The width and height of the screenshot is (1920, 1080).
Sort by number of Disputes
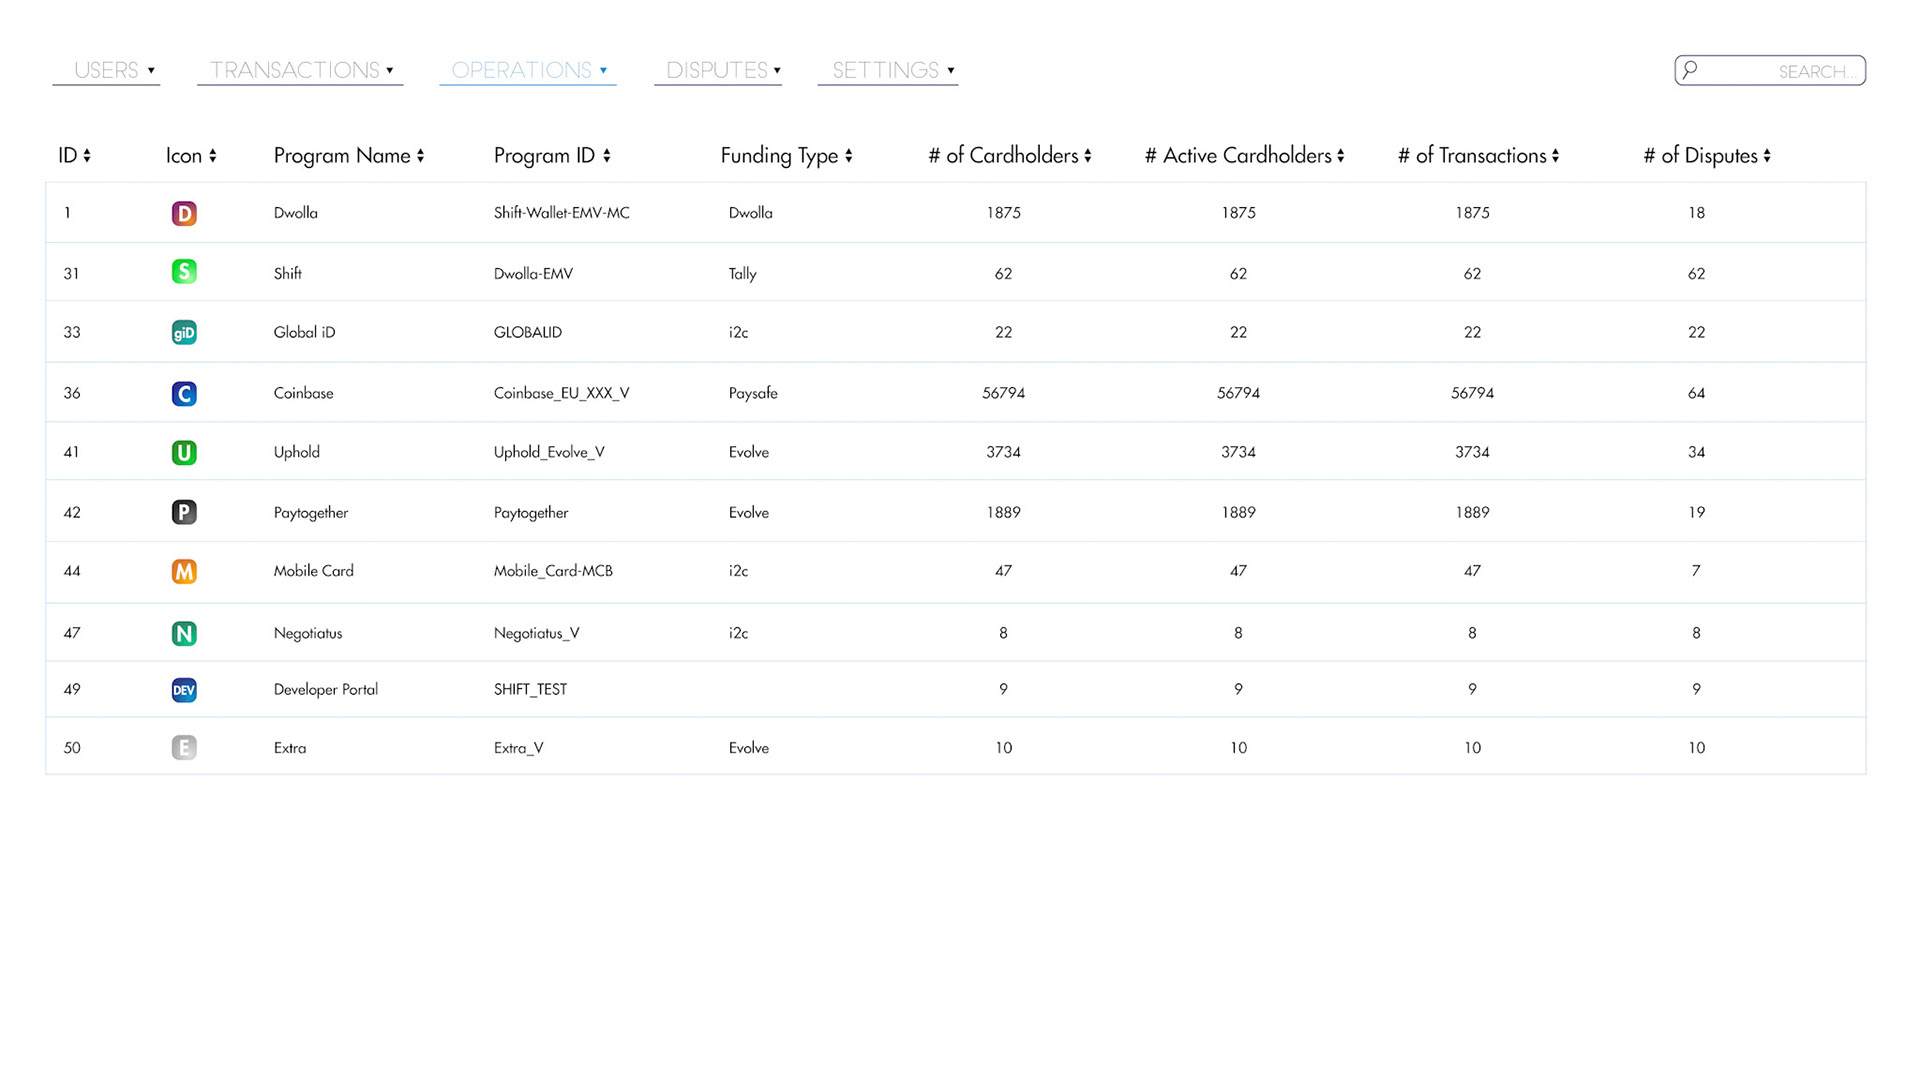pos(1706,156)
